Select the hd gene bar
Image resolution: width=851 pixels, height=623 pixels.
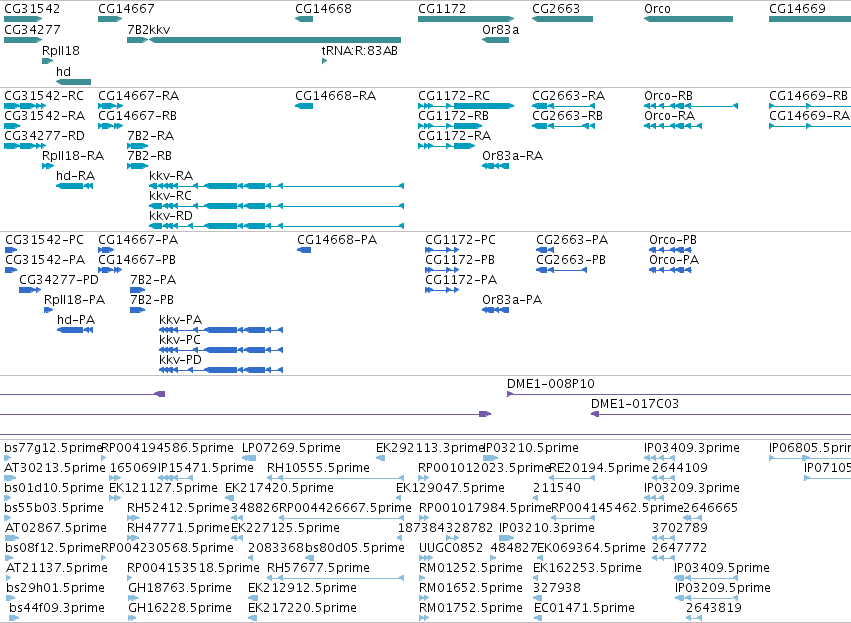[73, 82]
